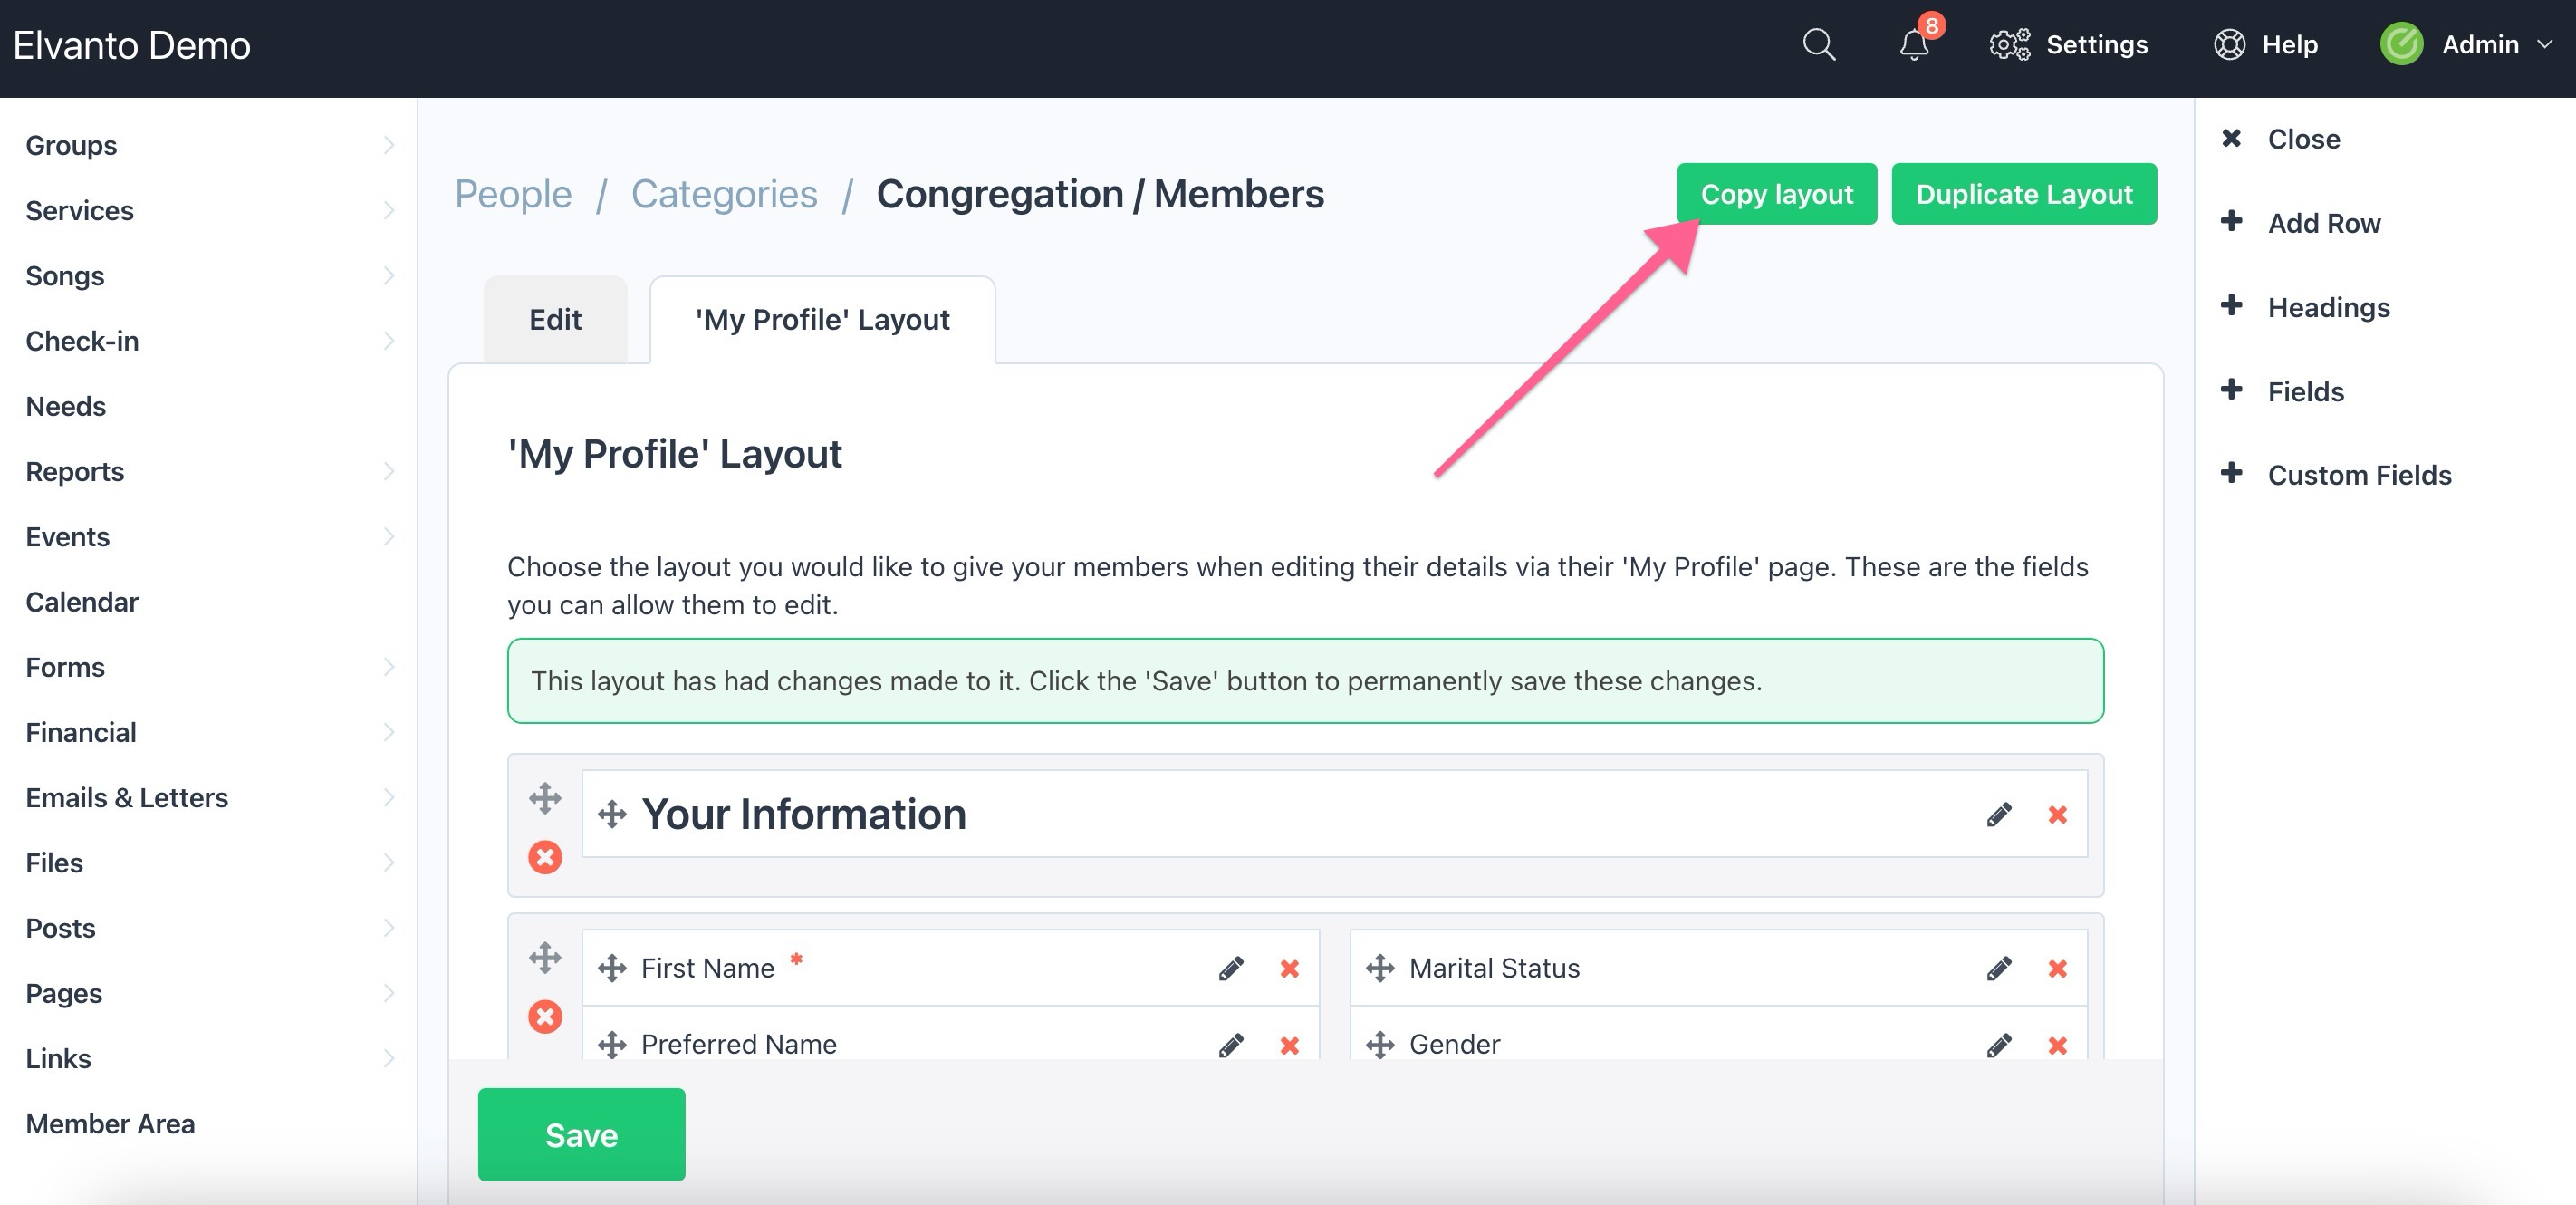Click plus icon next to Headings
Screen dimensions: 2576x1205
[2231, 305]
